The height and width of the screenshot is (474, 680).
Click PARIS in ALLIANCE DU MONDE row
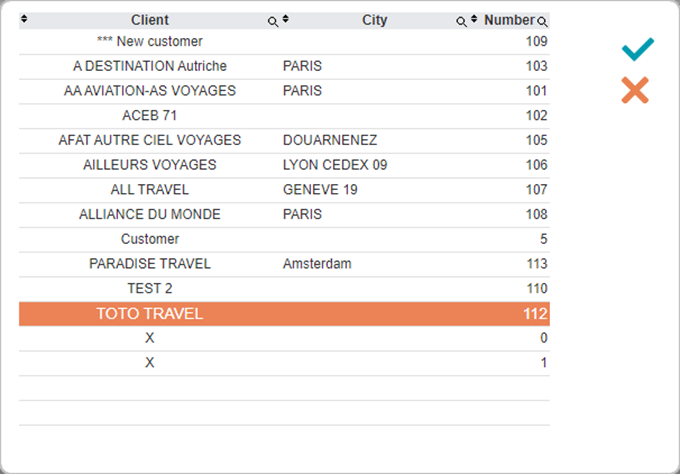(x=302, y=214)
